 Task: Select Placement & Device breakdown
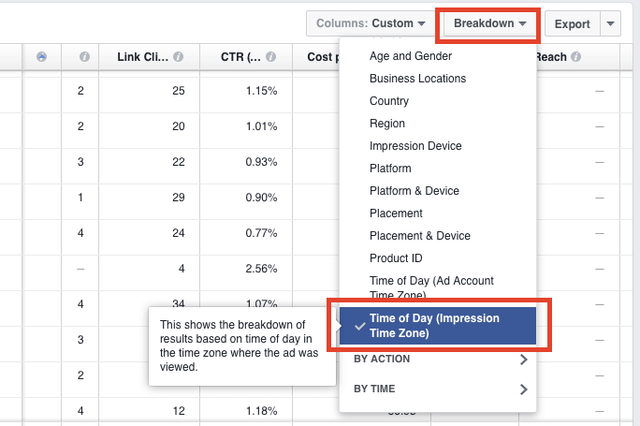(420, 235)
